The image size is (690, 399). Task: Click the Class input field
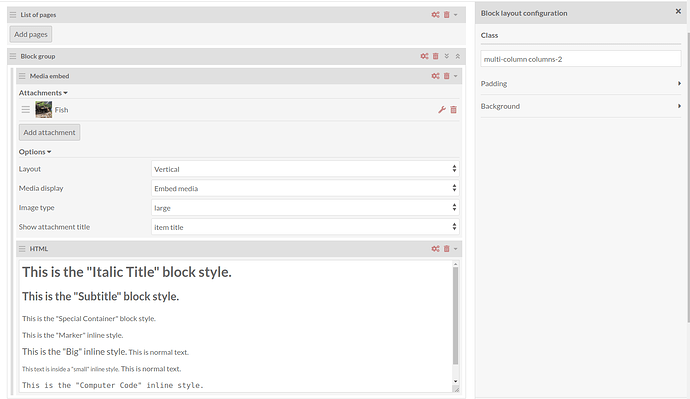tap(581, 59)
